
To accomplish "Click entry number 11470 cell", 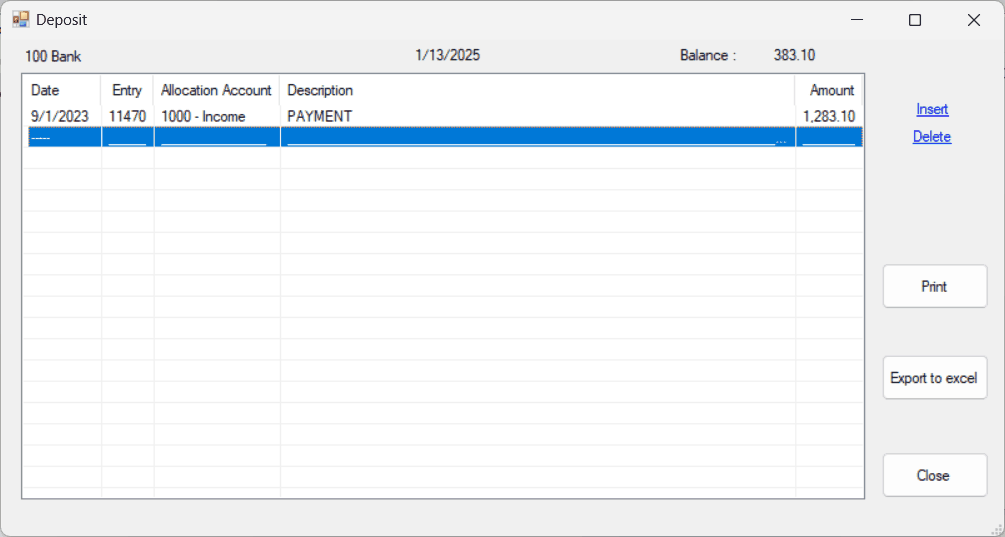I will (x=127, y=117).
